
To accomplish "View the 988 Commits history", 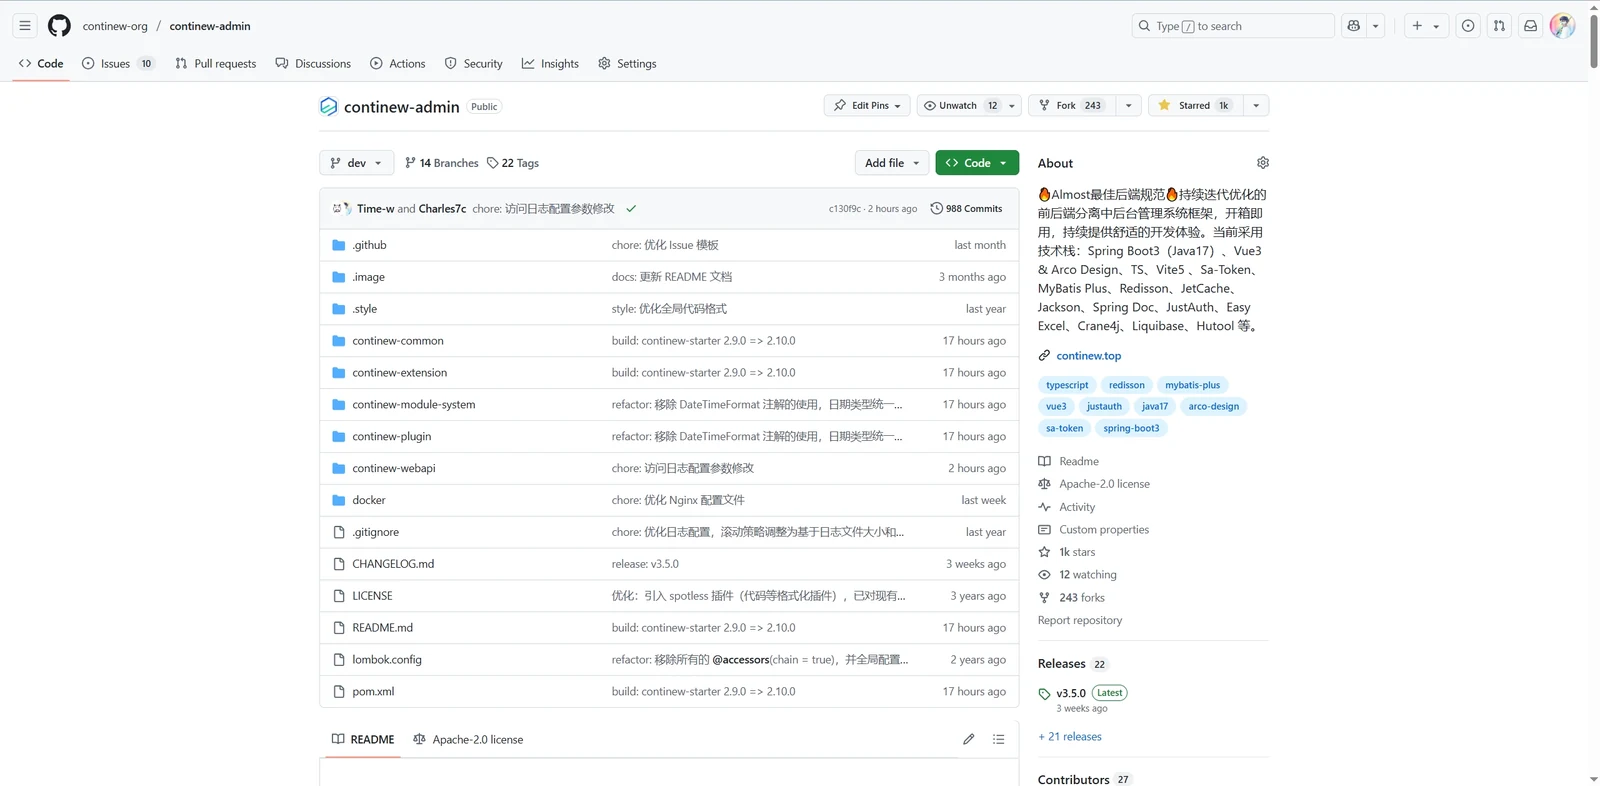I will [966, 209].
